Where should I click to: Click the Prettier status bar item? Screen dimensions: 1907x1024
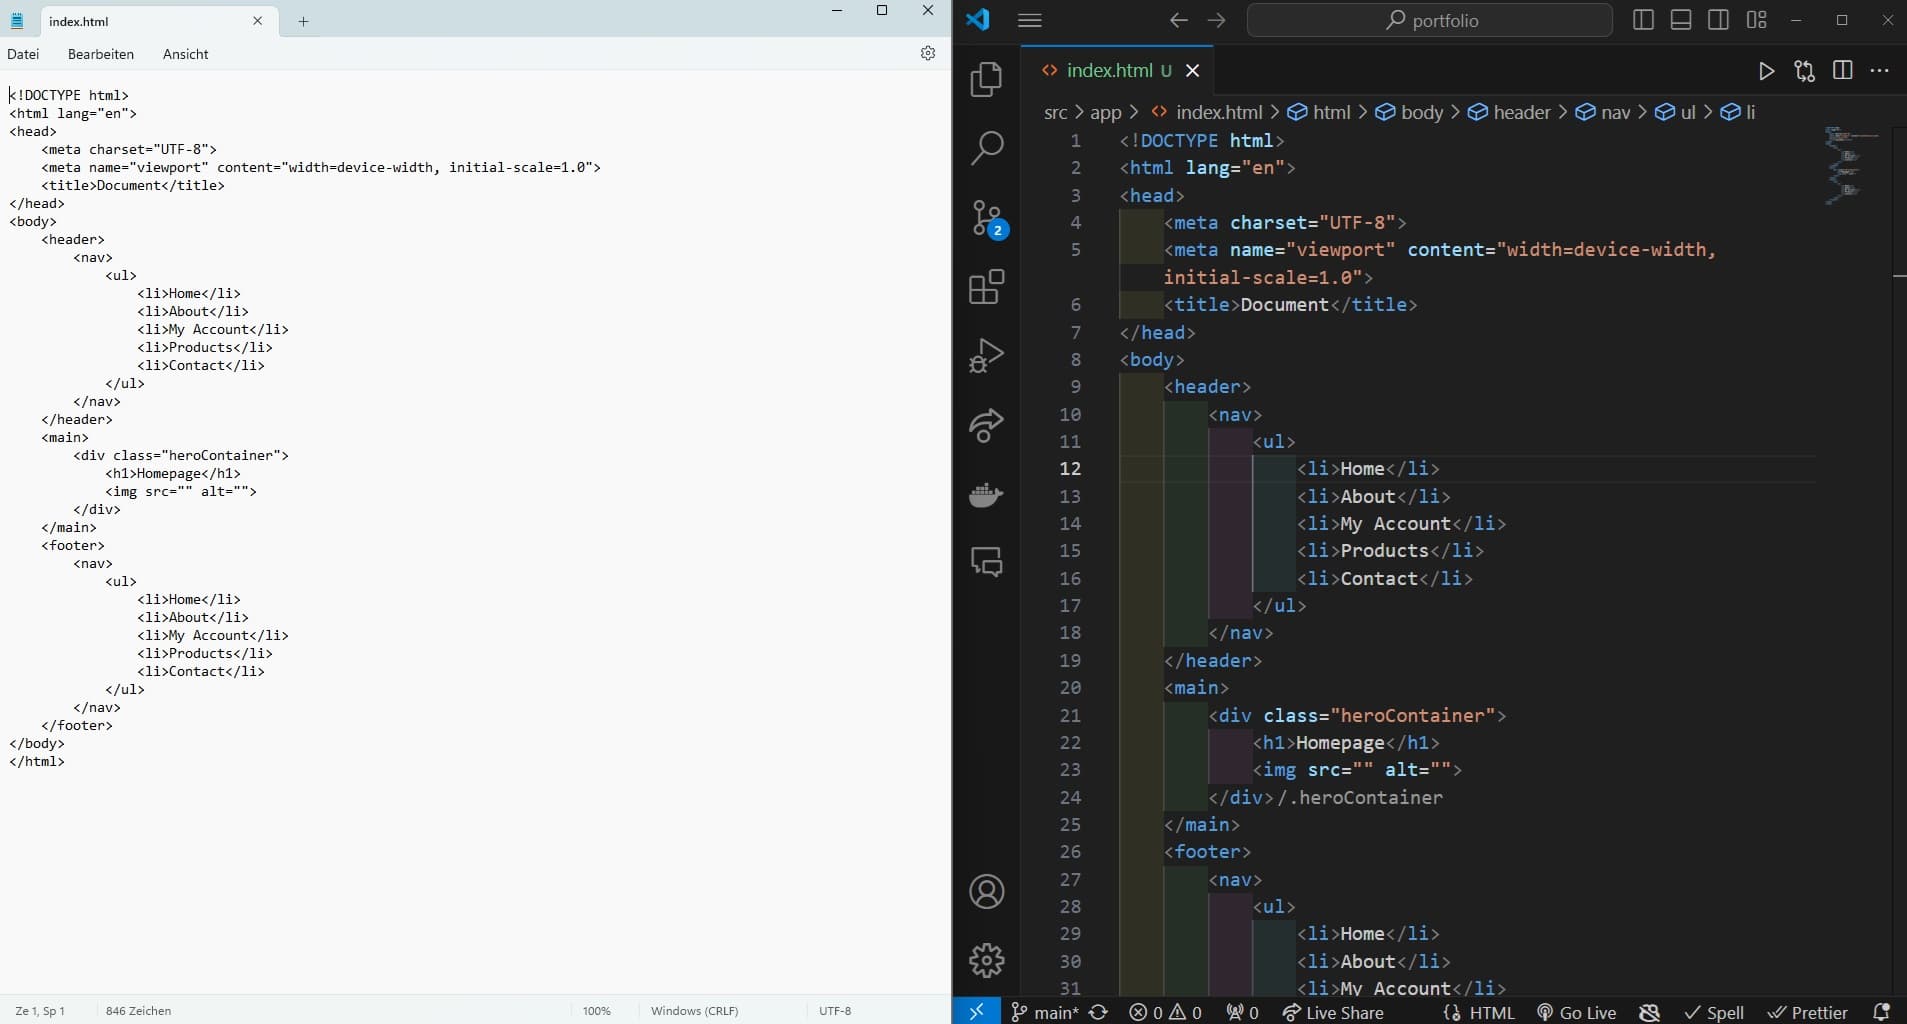(x=1808, y=1012)
